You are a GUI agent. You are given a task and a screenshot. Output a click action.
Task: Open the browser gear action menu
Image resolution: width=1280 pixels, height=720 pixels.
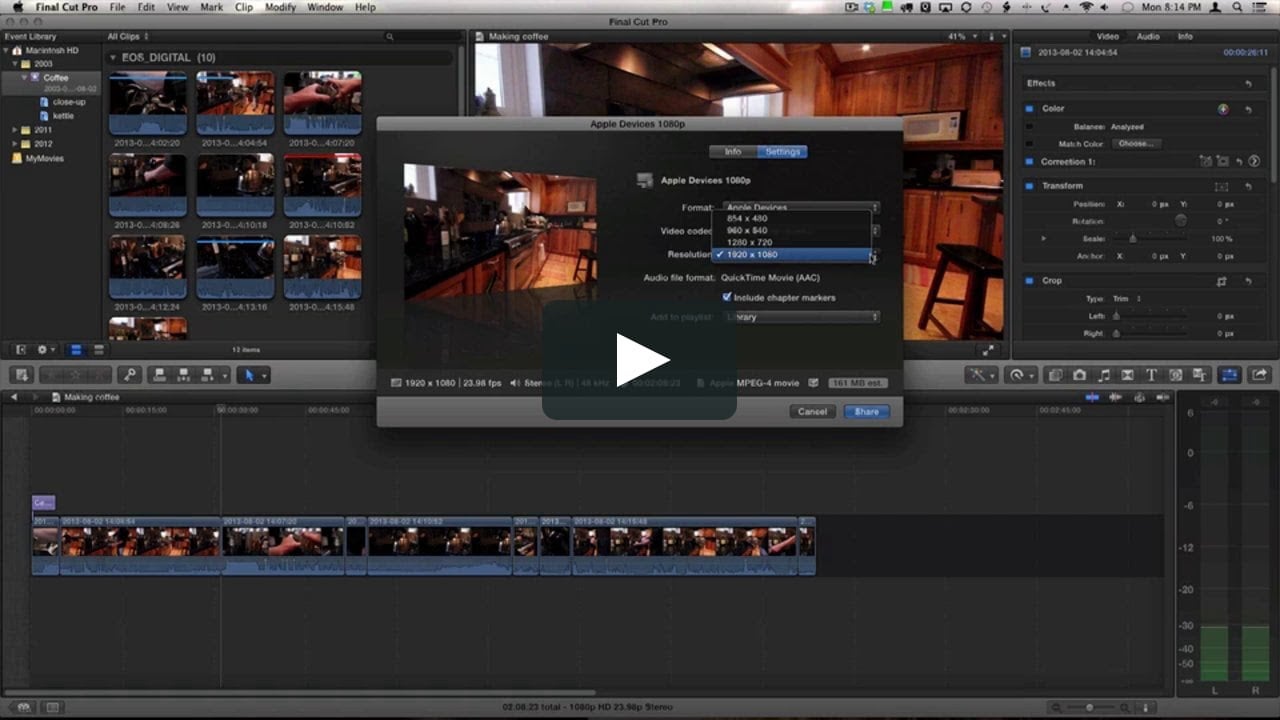click(45, 350)
